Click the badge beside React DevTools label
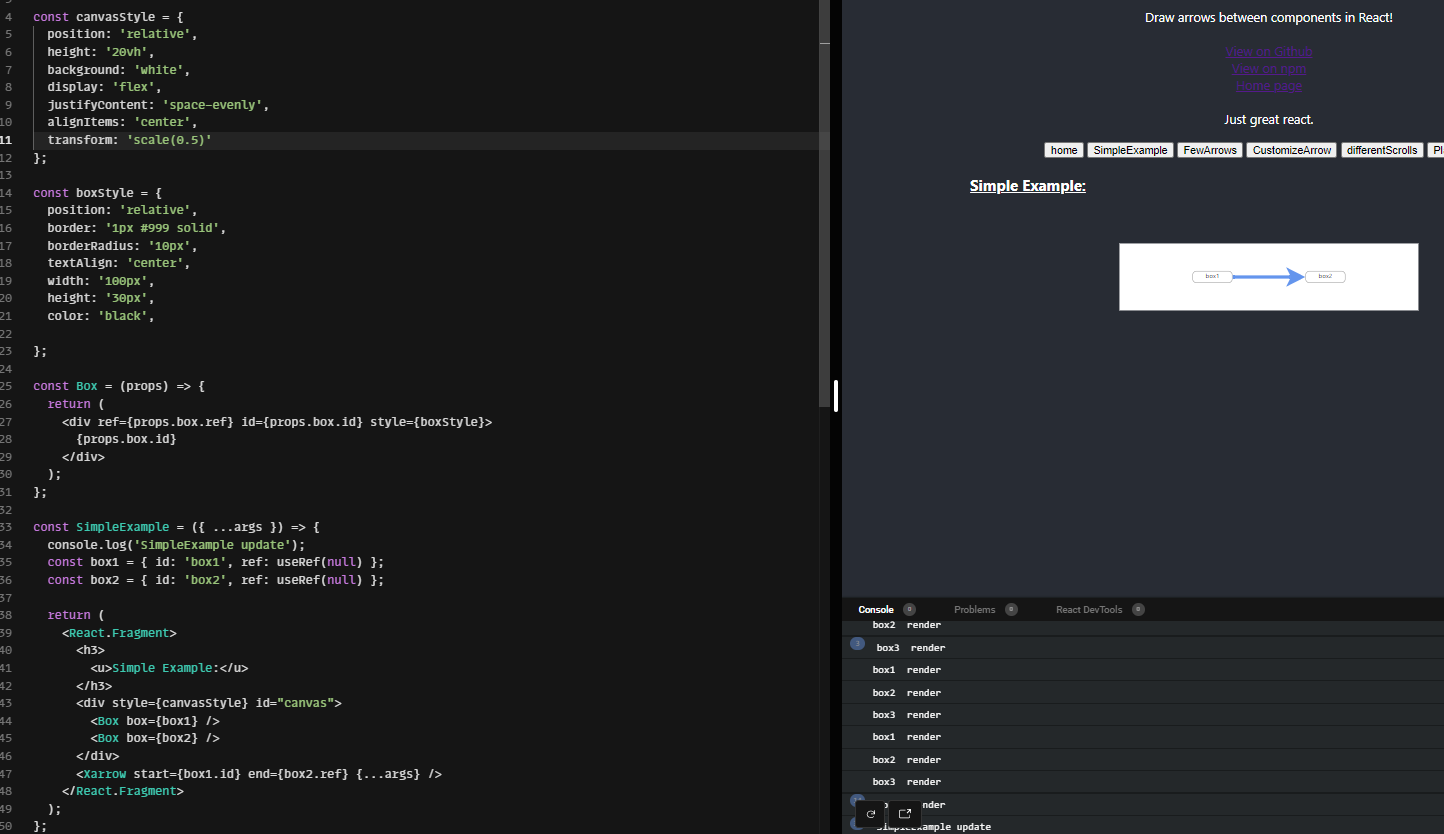This screenshot has height=834, width=1444. point(1139,609)
